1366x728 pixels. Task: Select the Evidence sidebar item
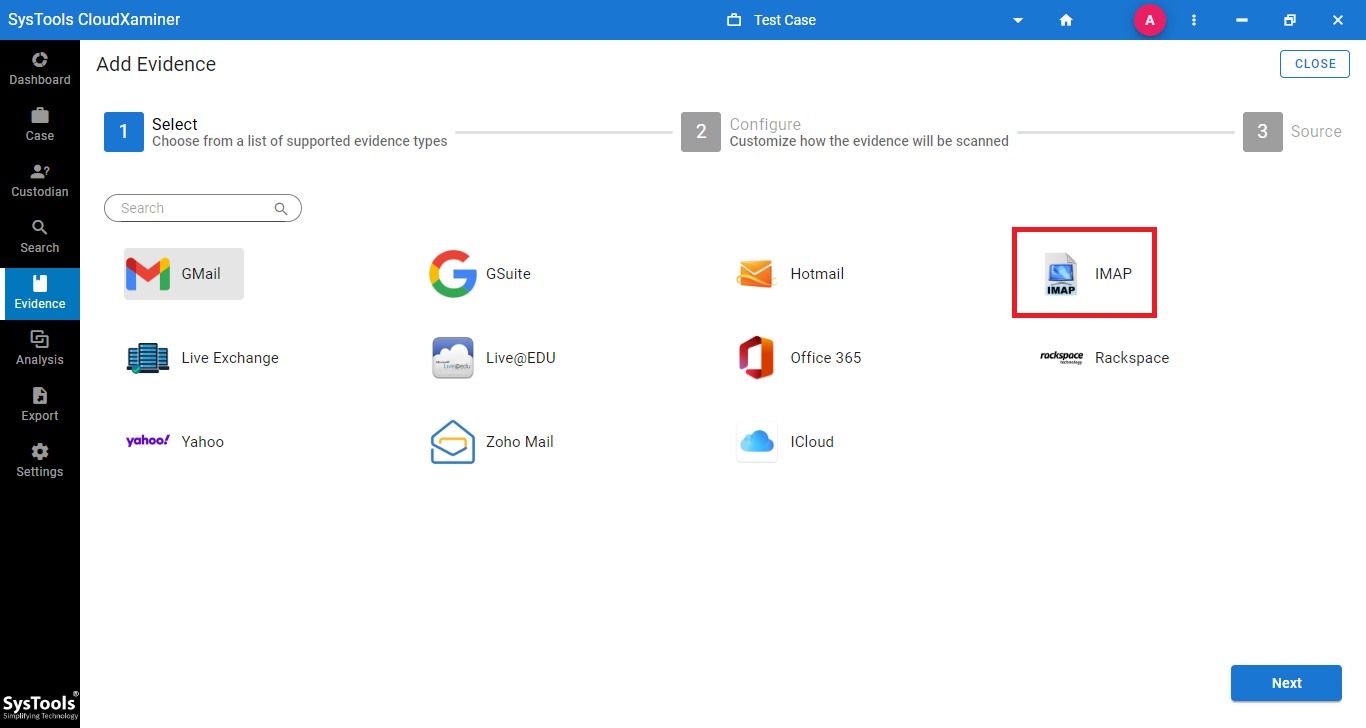click(x=40, y=292)
